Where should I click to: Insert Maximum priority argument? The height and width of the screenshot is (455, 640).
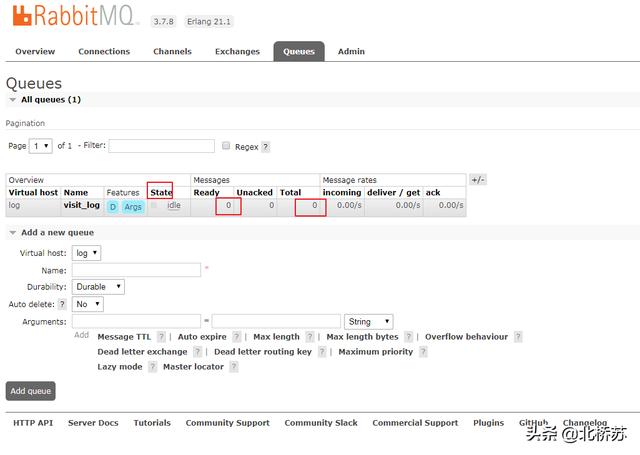tap(376, 352)
